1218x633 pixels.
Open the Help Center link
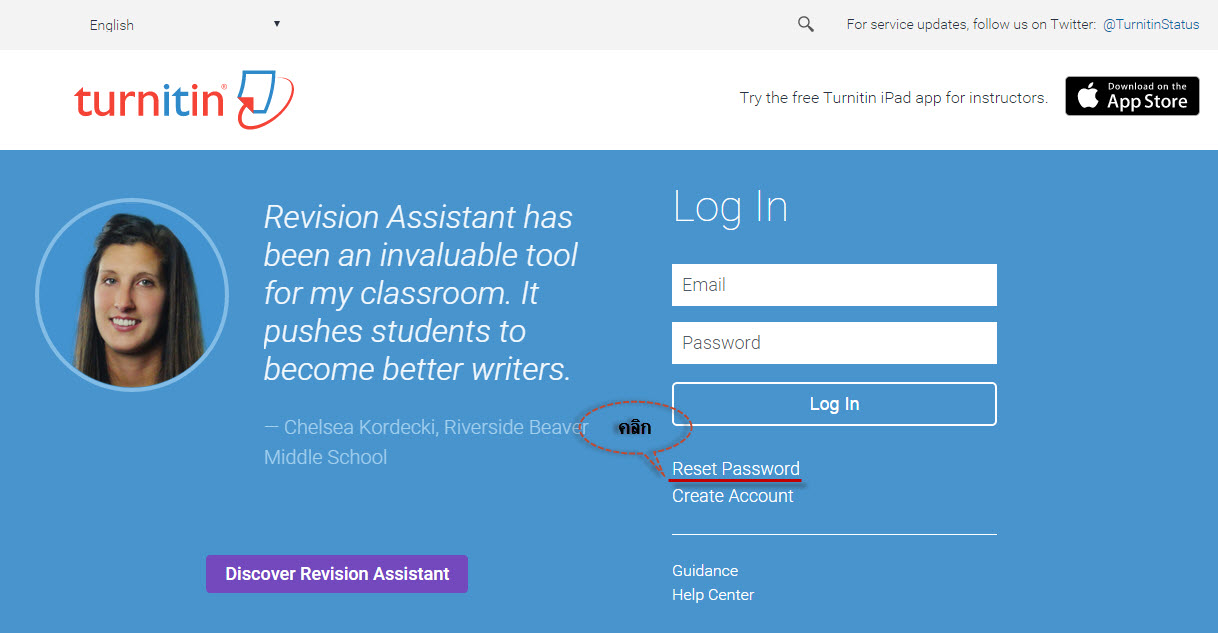713,595
